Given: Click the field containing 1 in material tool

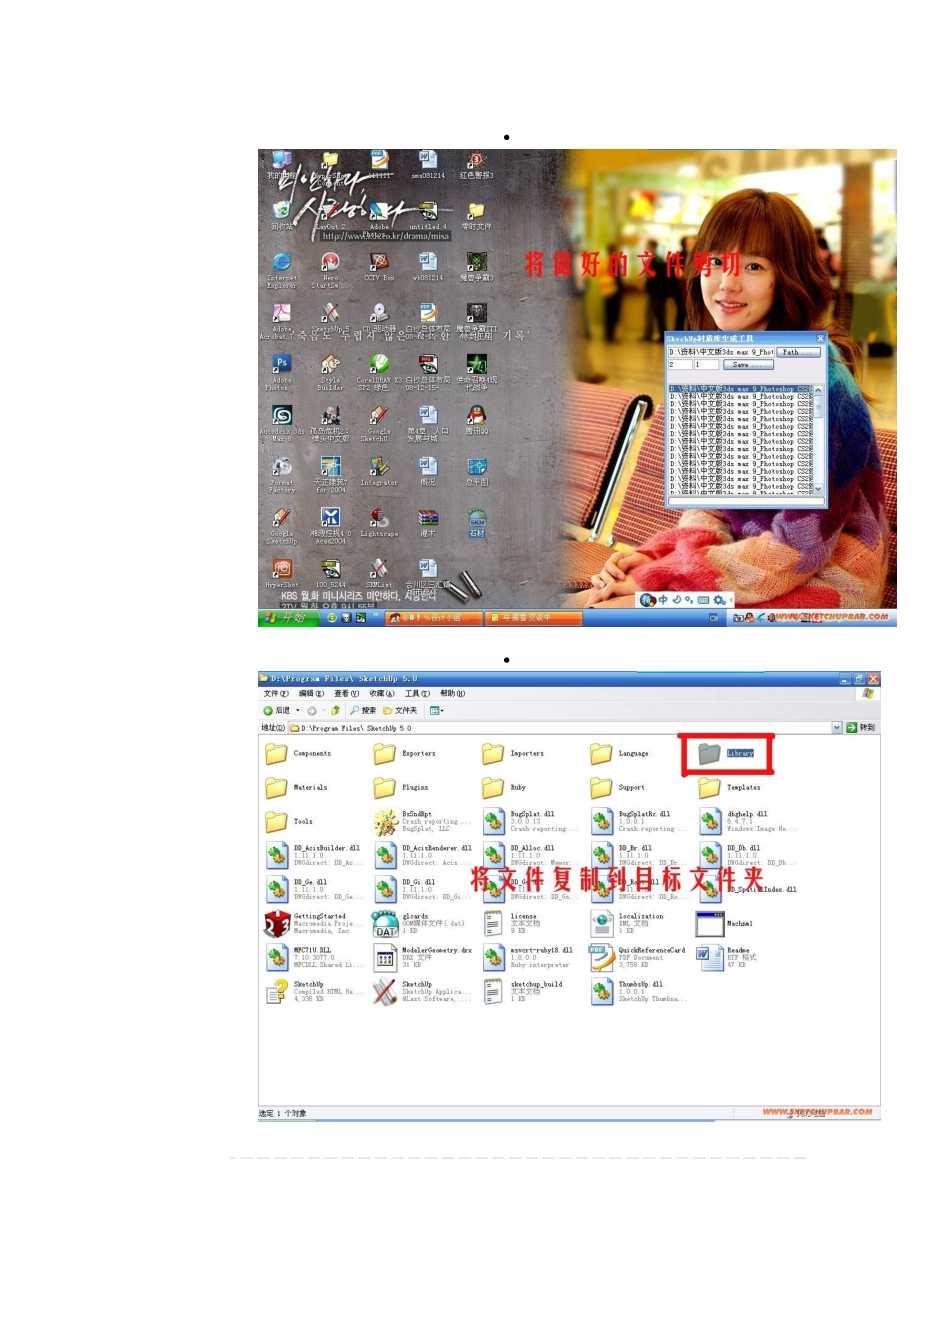Looking at the screenshot, I should [706, 365].
